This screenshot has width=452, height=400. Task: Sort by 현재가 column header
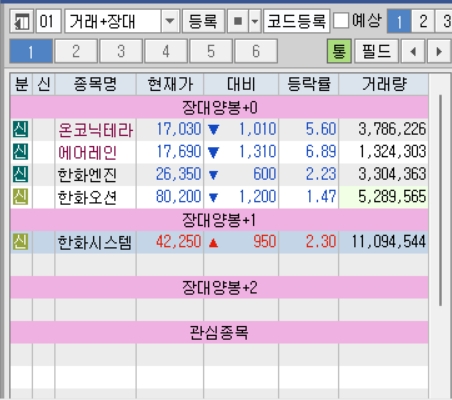170,84
